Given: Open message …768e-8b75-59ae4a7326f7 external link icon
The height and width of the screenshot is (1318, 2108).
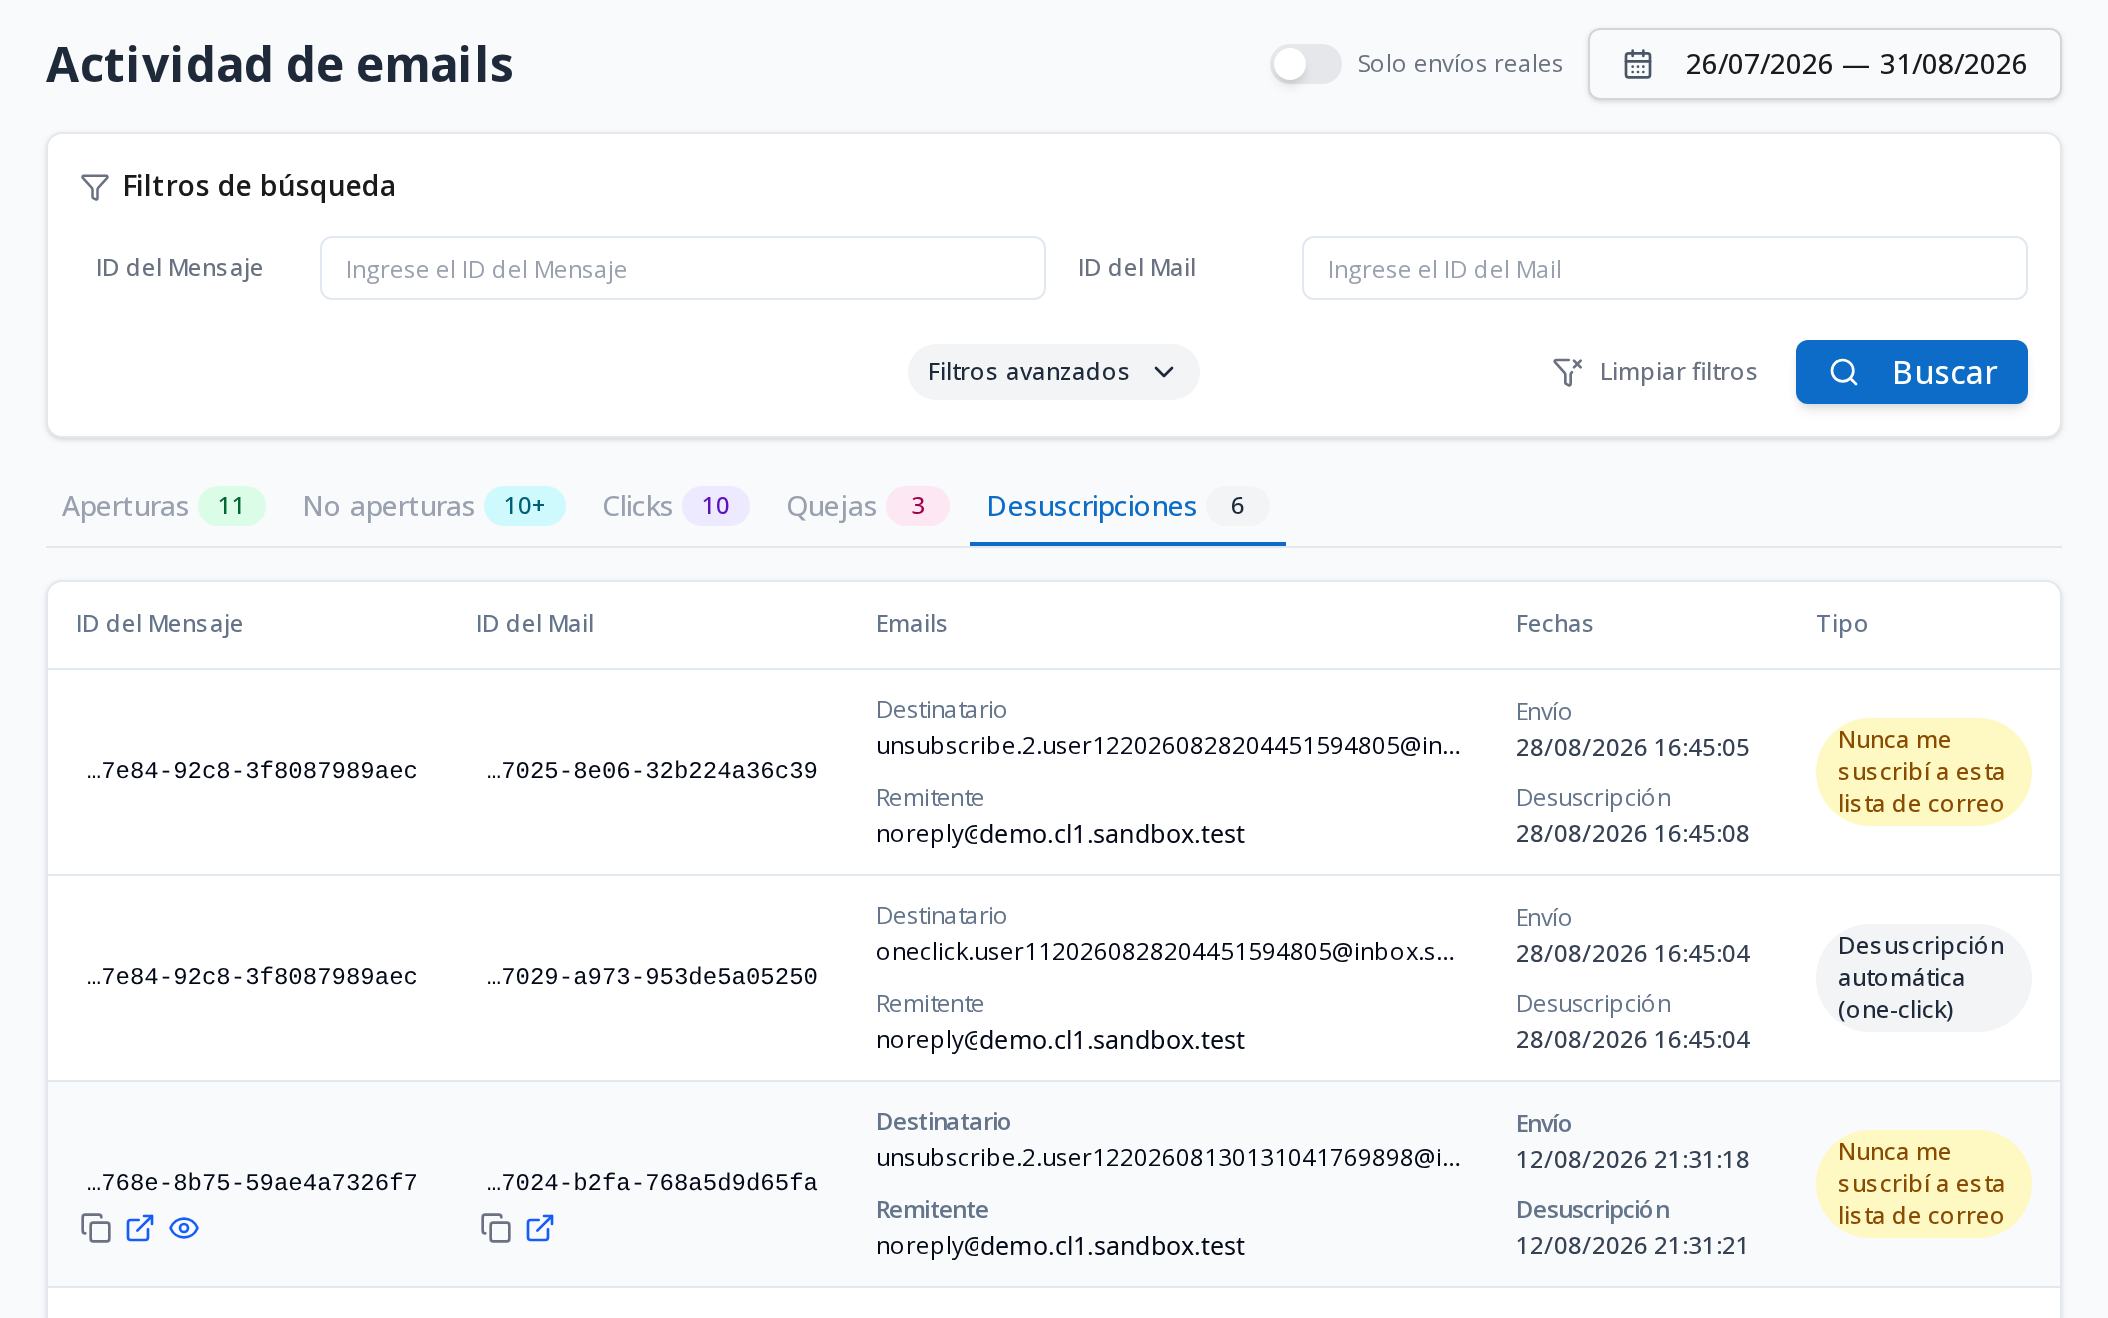Looking at the screenshot, I should (x=140, y=1228).
